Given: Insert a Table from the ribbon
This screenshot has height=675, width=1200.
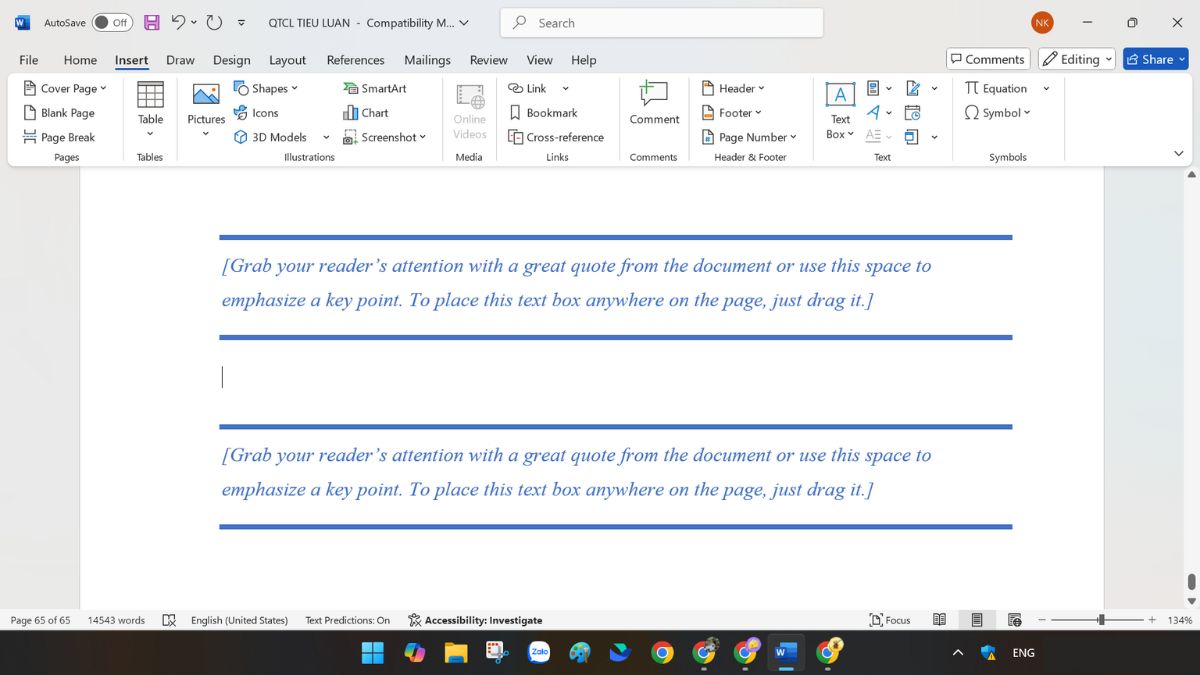Looking at the screenshot, I should click(x=150, y=108).
